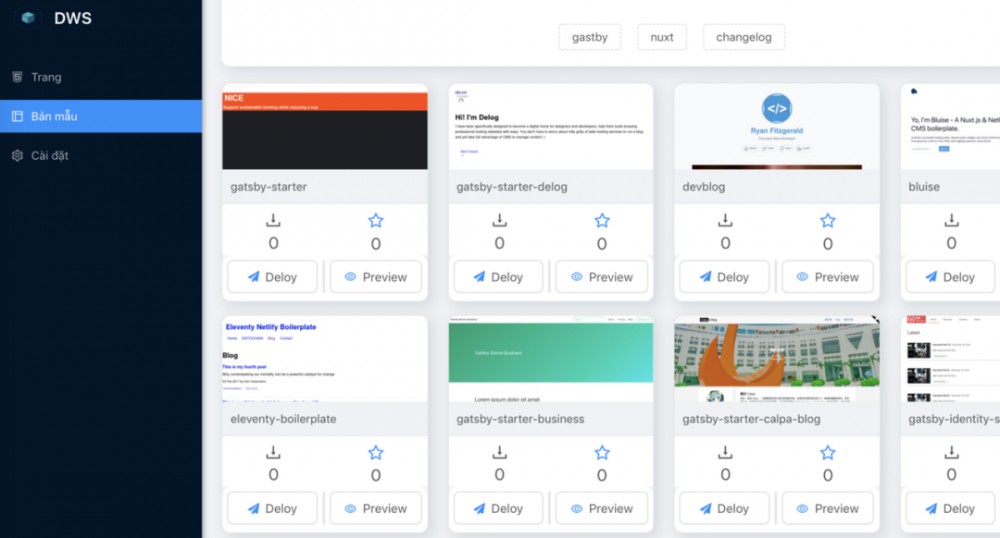Image resolution: width=1000 pixels, height=538 pixels.
Task: Click the download icon on gatsby-starter-calpa-blog
Action: click(x=726, y=452)
